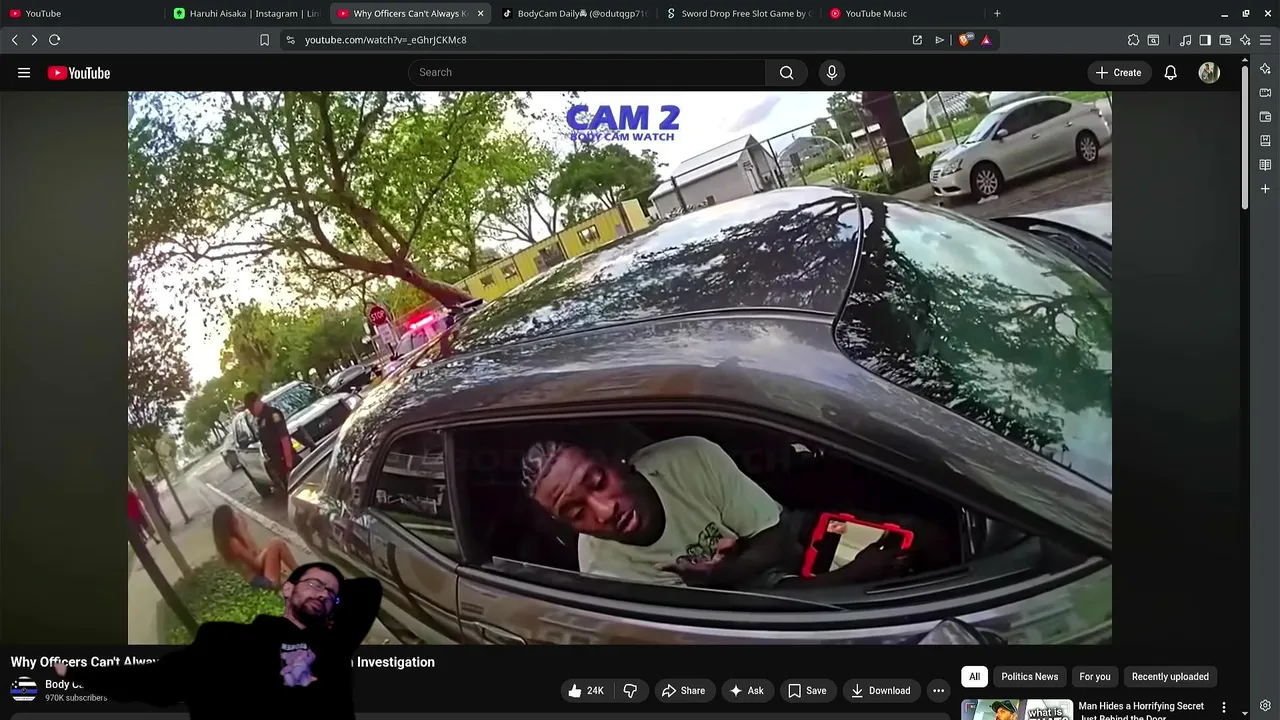The height and width of the screenshot is (720, 1280).
Task: Dislike the video
Action: tap(630, 690)
